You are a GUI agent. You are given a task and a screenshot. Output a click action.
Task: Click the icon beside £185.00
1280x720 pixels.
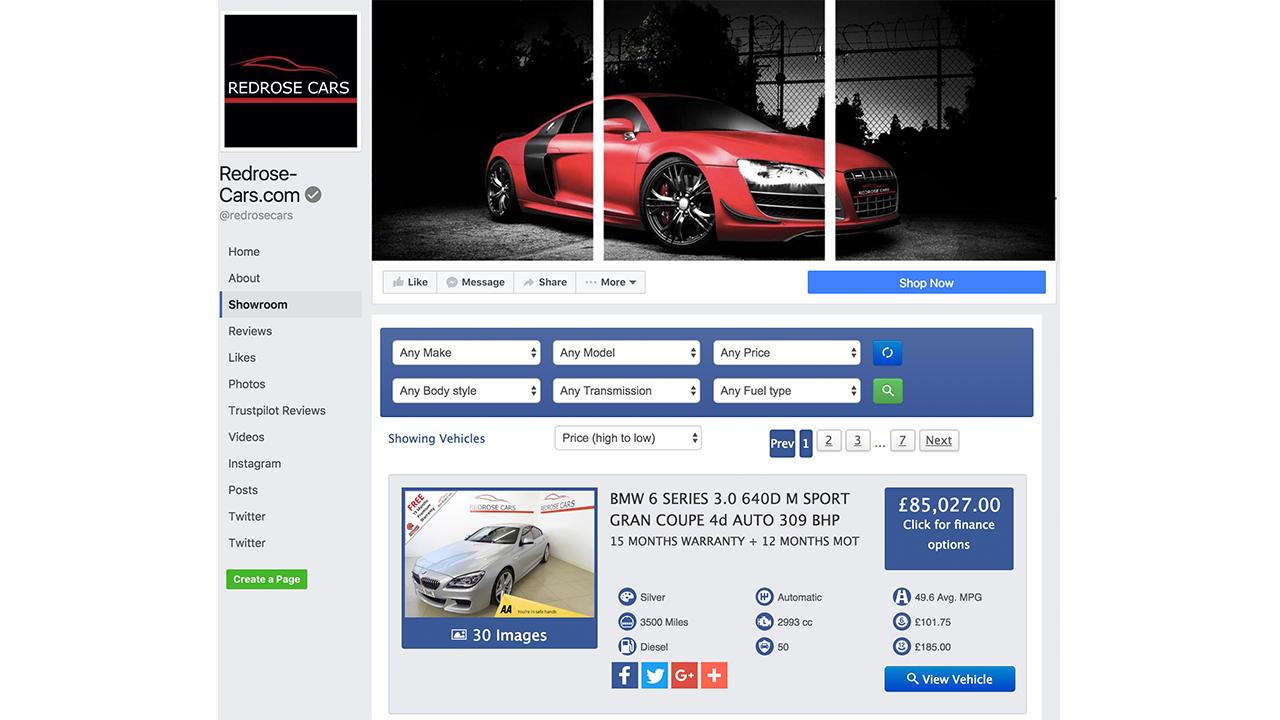tap(902, 647)
